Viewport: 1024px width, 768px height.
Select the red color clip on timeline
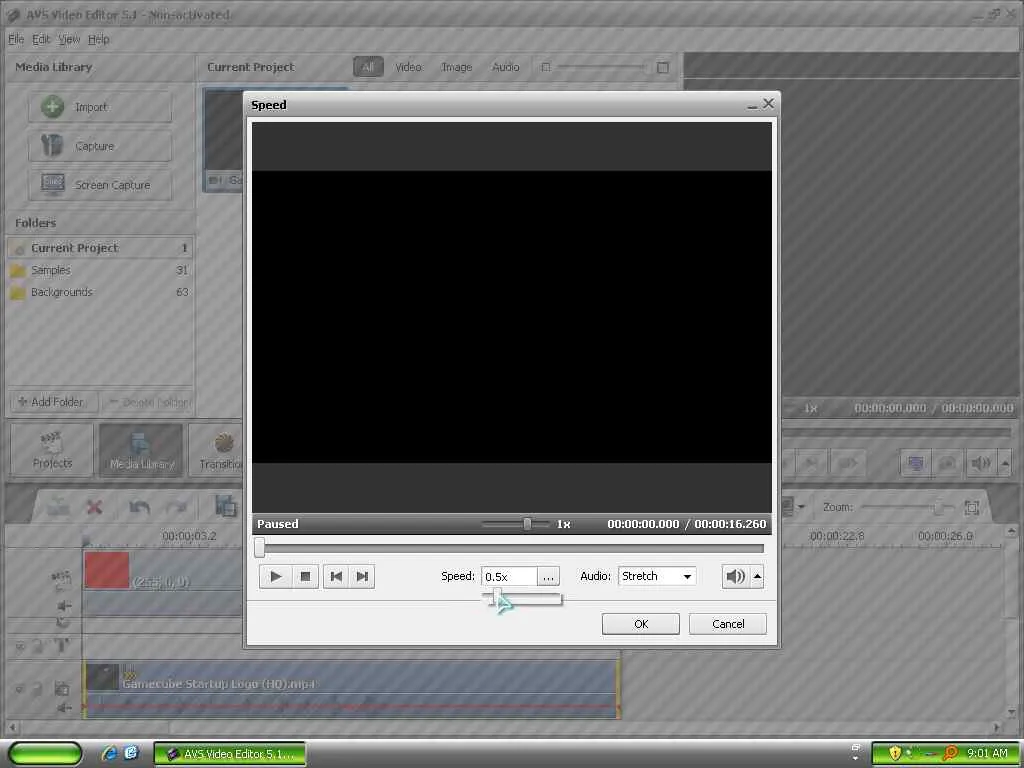tap(106, 570)
